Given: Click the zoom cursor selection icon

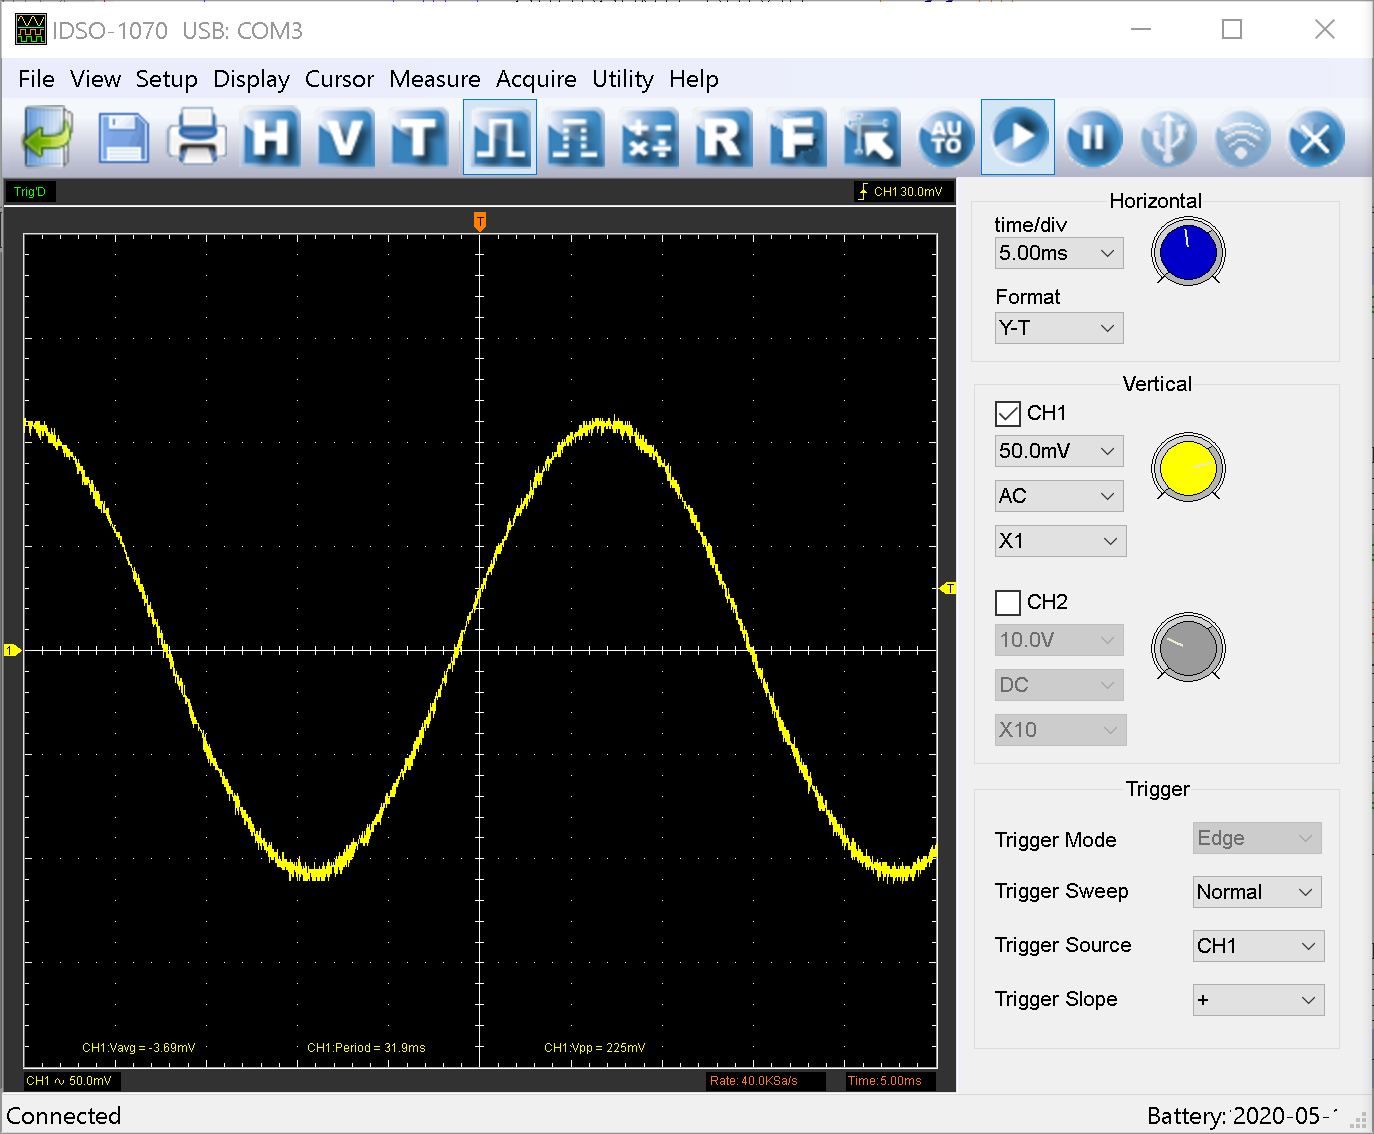Looking at the screenshot, I should click(871, 137).
